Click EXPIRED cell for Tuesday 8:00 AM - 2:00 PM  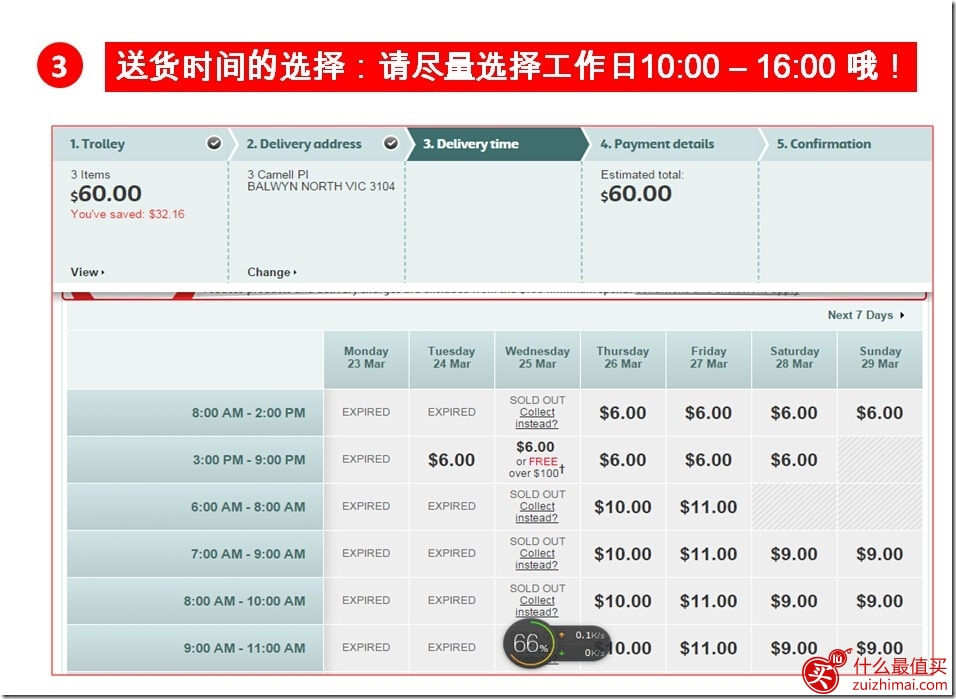click(x=451, y=413)
